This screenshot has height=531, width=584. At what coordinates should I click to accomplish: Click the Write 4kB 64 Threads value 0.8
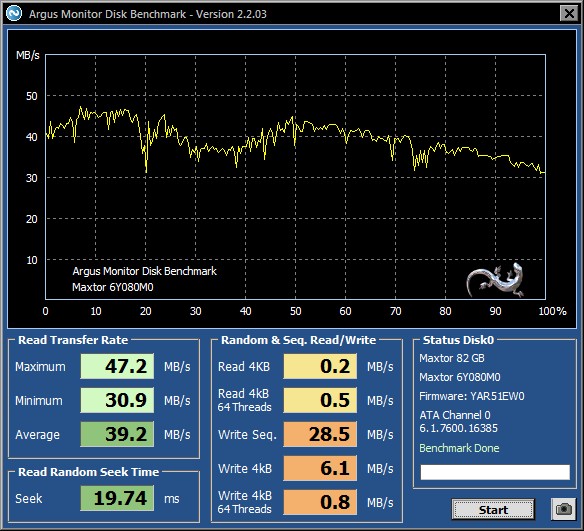[x=320, y=502]
